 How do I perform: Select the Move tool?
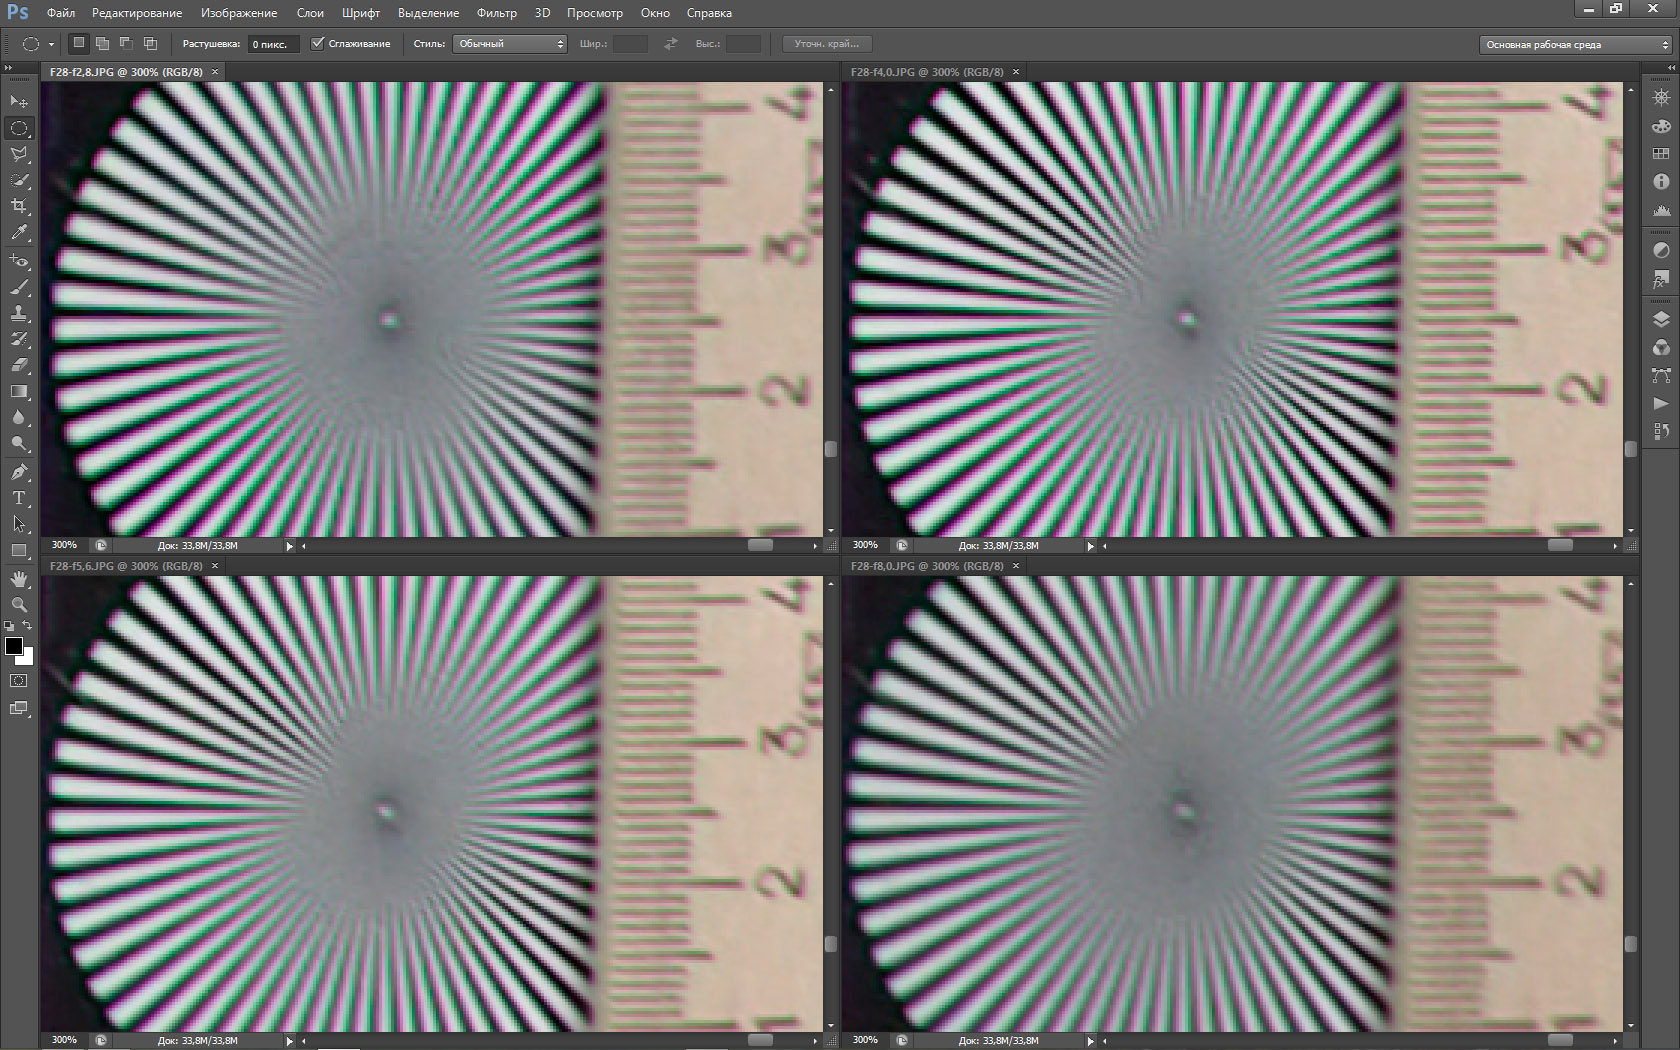pos(19,101)
